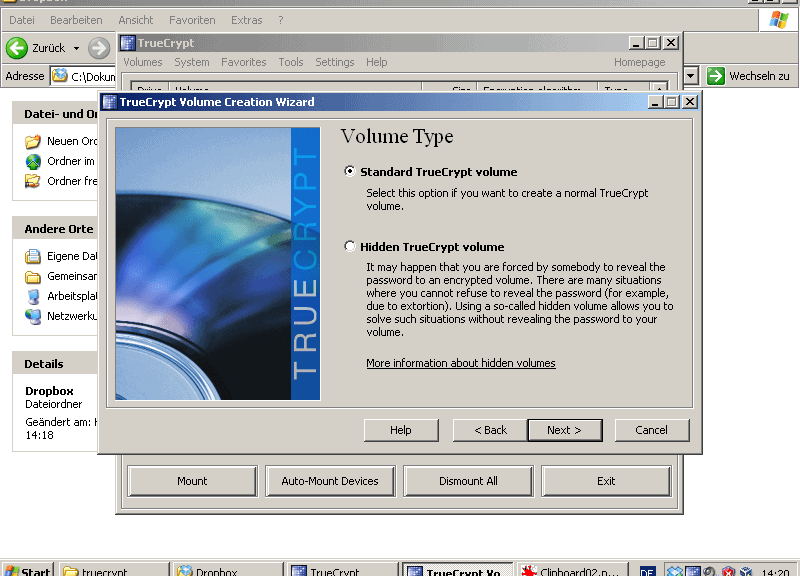Click the Neuen Ordner folder icon
800x576 pixels.
pyautogui.click(x=33, y=141)
